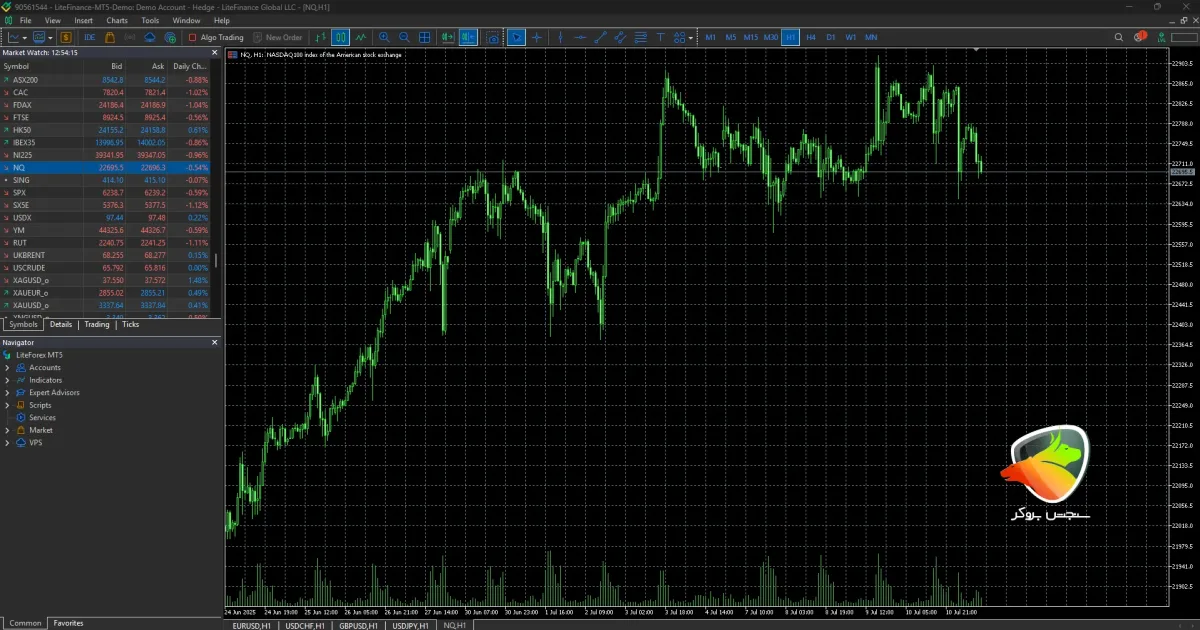This screenshot has width=1200, height=630.
Task: Expand VPS tree node
Action: [x=7, y=442]
